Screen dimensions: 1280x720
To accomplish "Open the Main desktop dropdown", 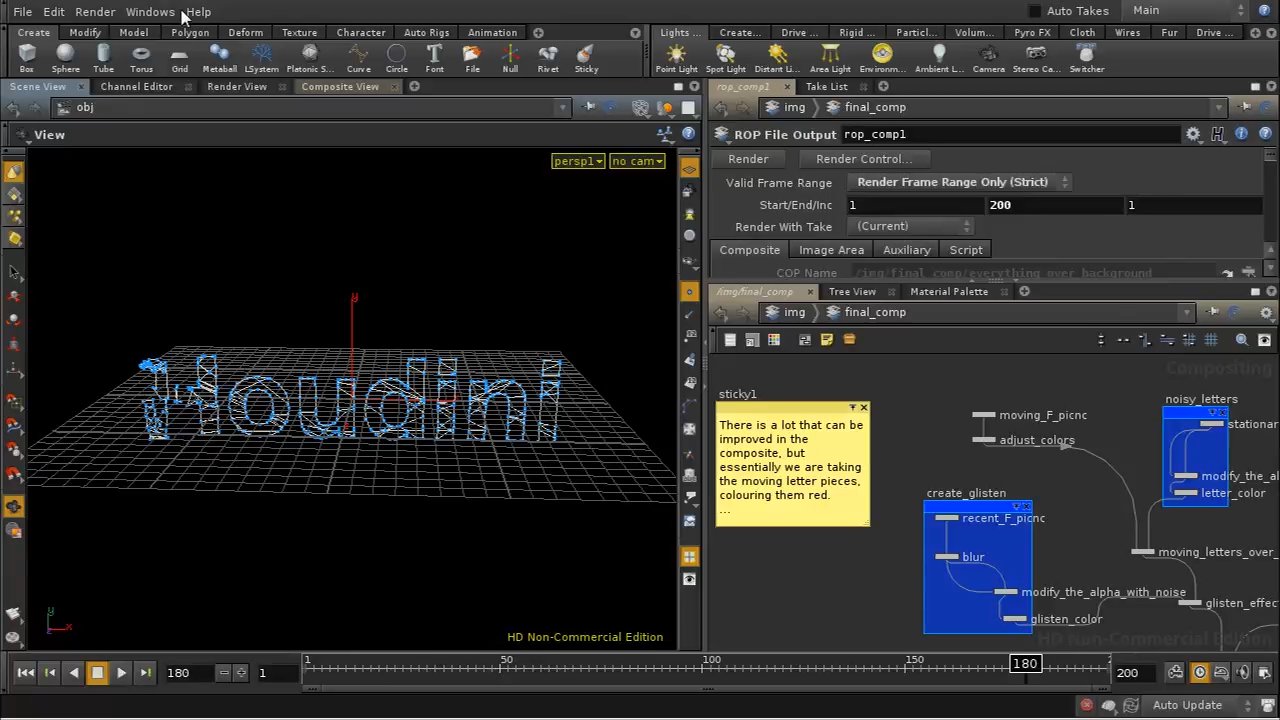I will (1185, 10).
